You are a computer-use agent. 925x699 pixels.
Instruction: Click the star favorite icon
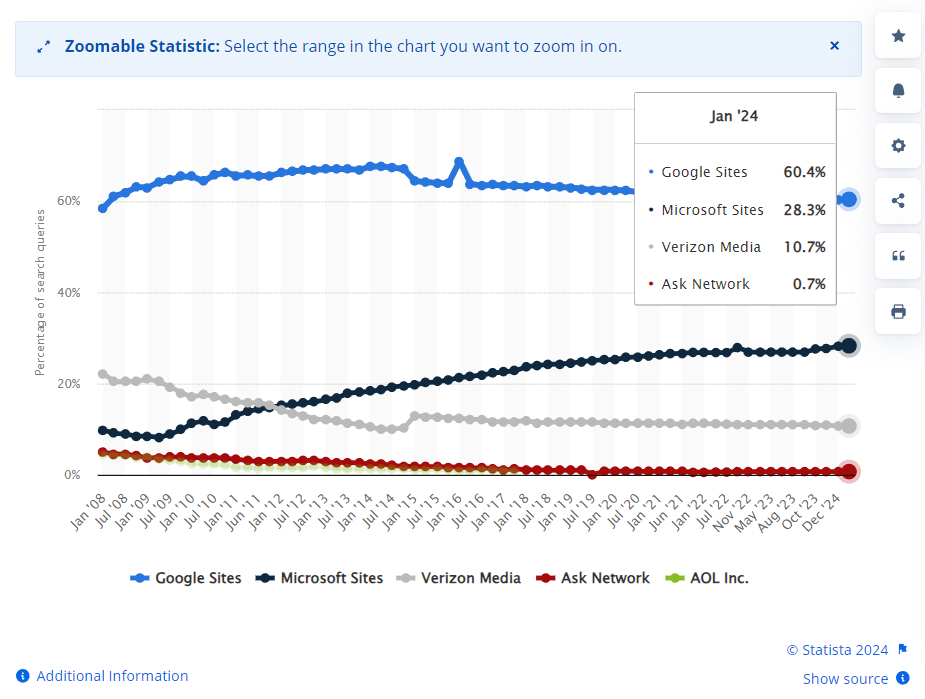pyautogui.click(x=898, y=36)
